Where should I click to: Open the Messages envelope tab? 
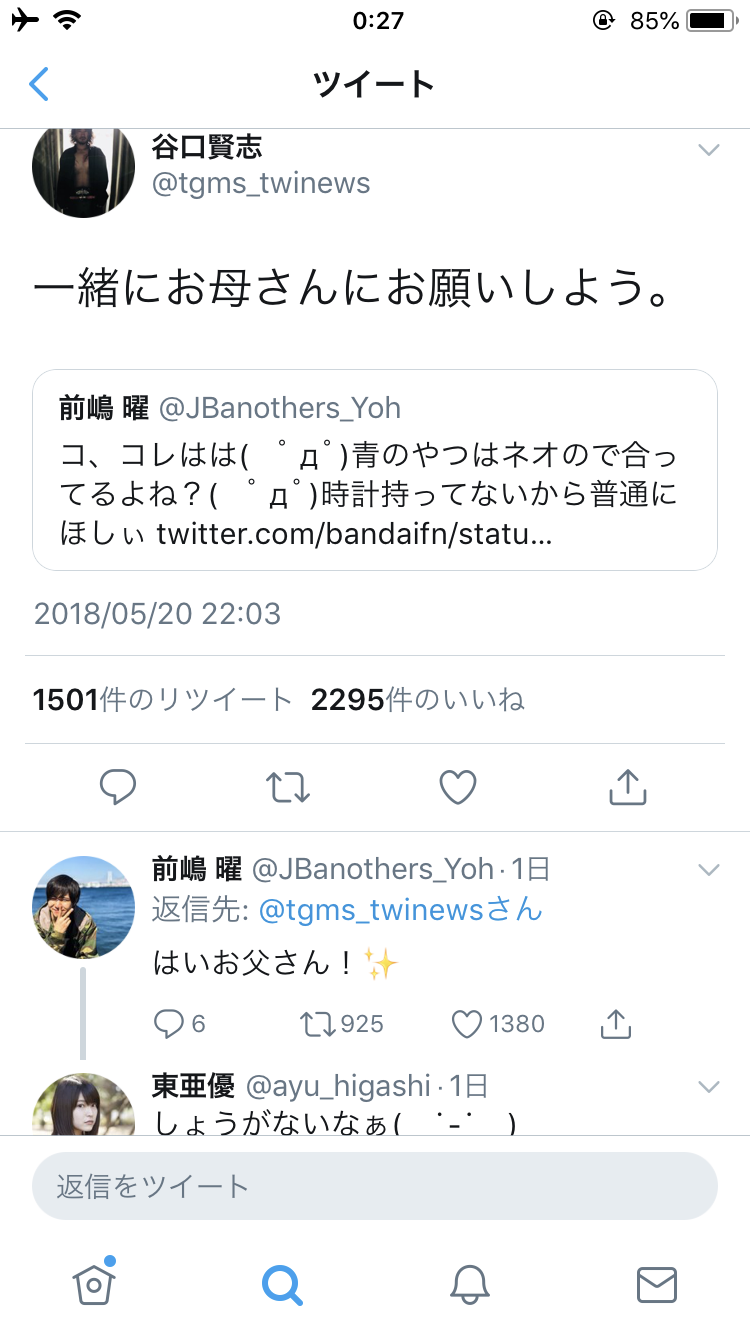657,1284
